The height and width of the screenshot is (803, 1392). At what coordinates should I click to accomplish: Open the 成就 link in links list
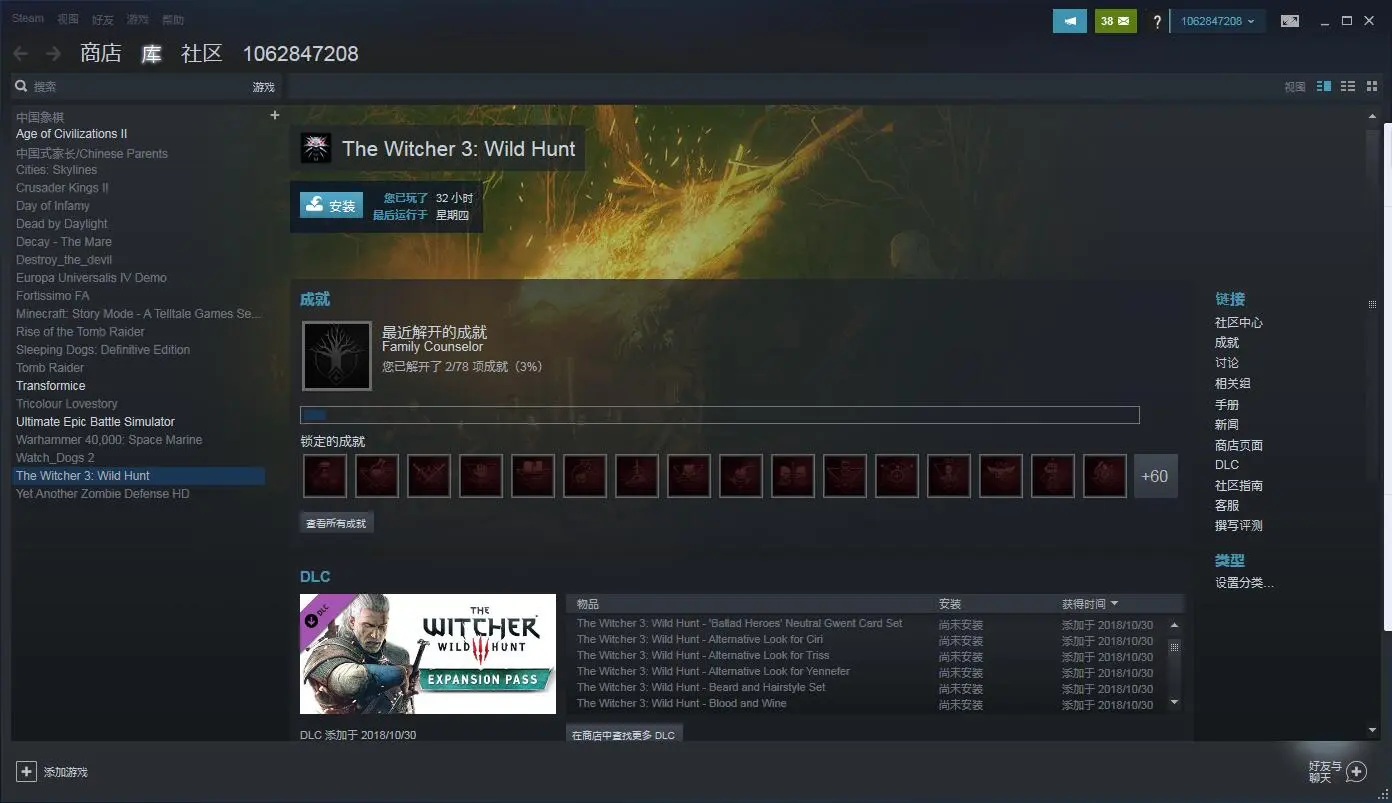coord(1227,343)
